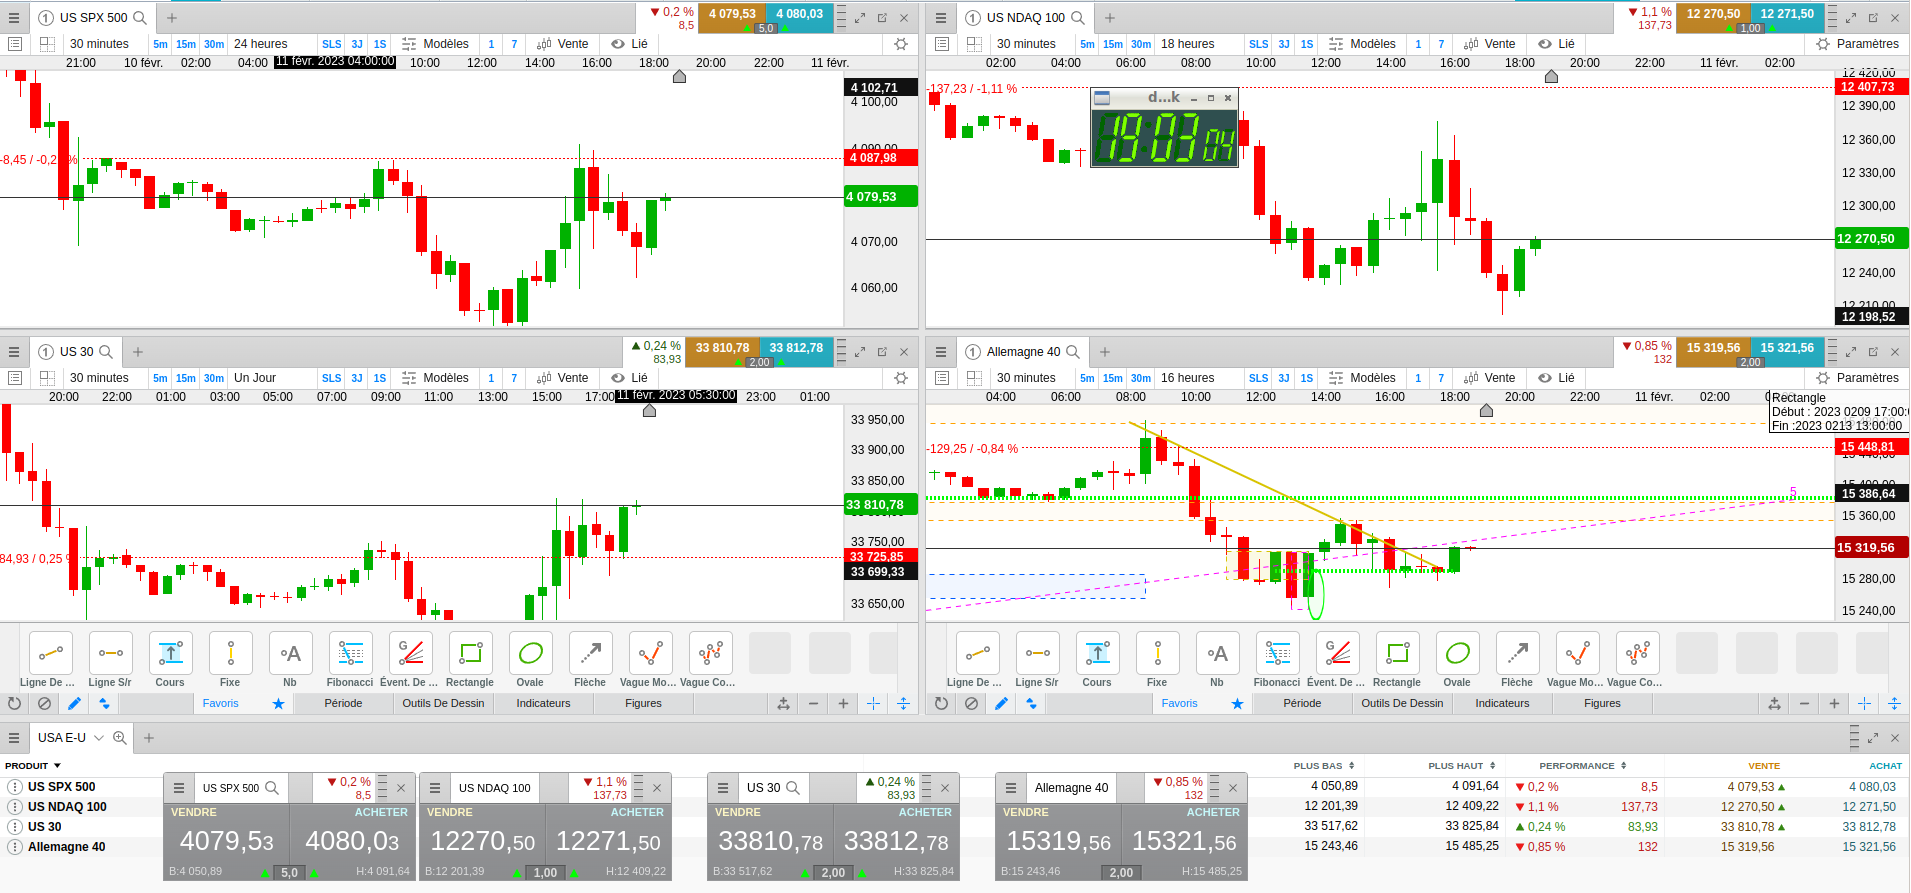Toggle Lié eye icon on US 30 chart
The image size is (1911, 893).
(x=618, y=378)
